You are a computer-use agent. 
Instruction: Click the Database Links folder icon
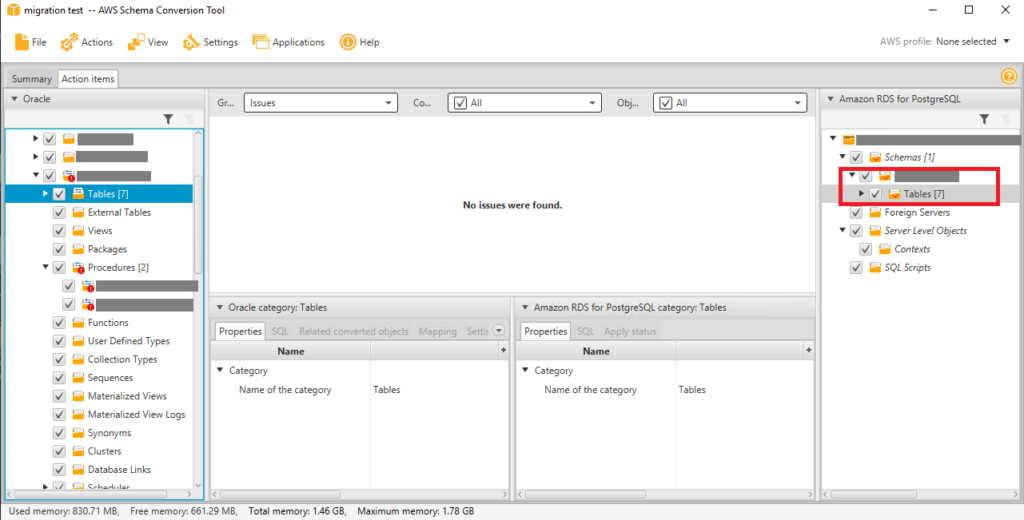point(78,469)
